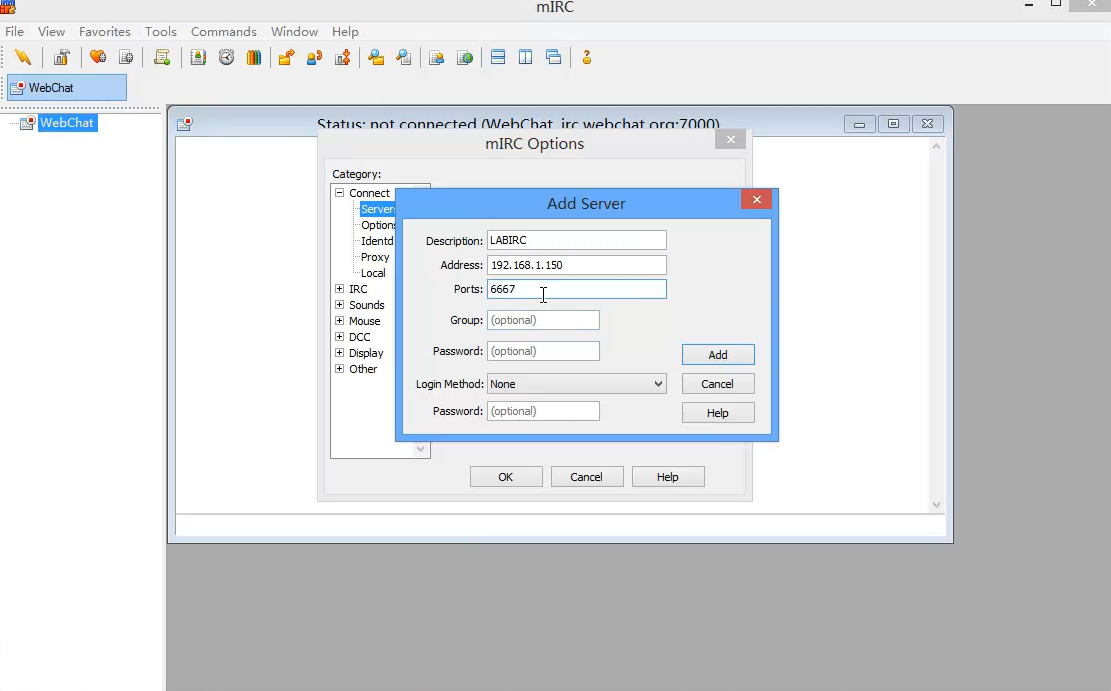Open mIRC Options via the hammer toolbar icon
The width and height of the screenshot is (1111, 691).
coord(62,57)
